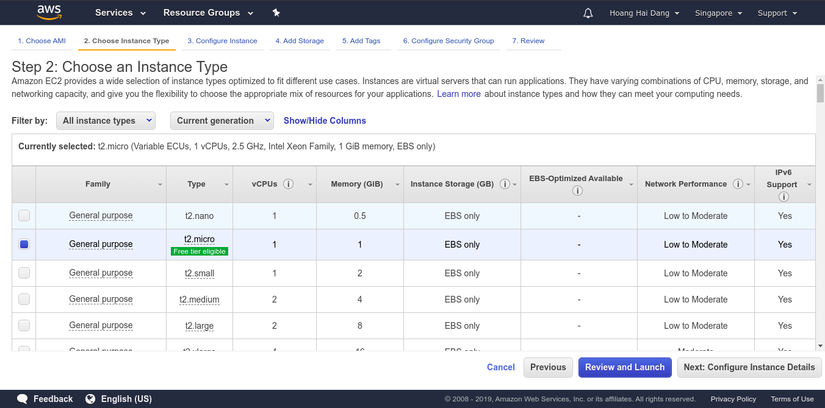Uncheck the t2.micro instance checkbox
This screenshot has height=408, width=825.
24,244
